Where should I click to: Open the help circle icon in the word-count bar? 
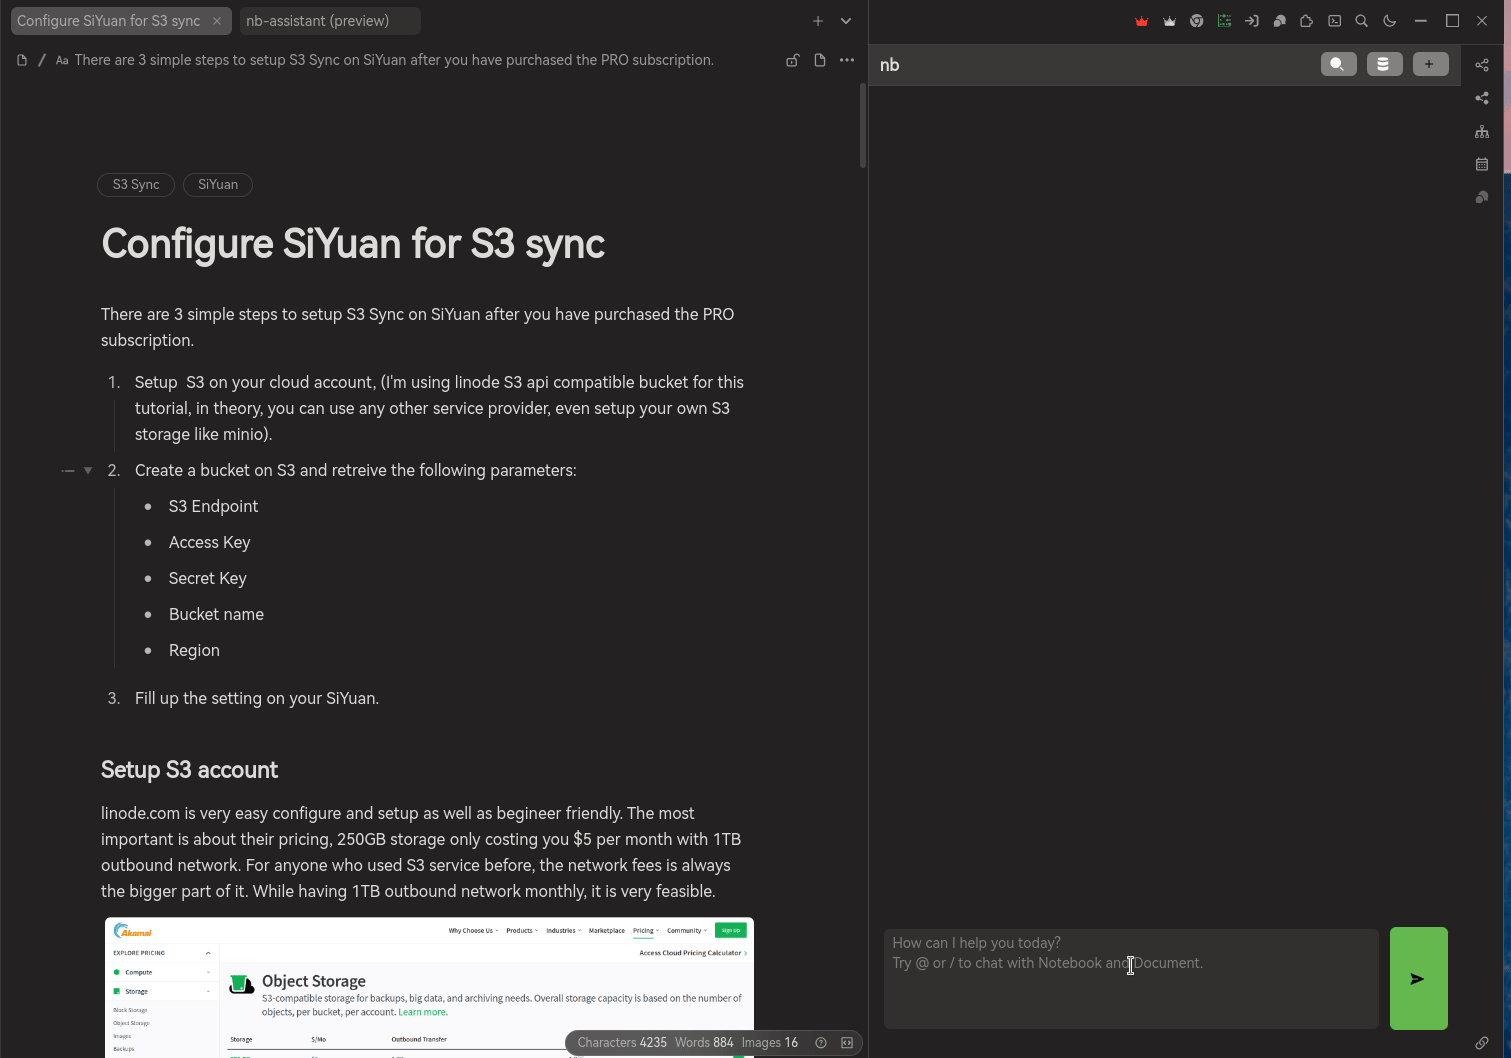click(820, 1042)
